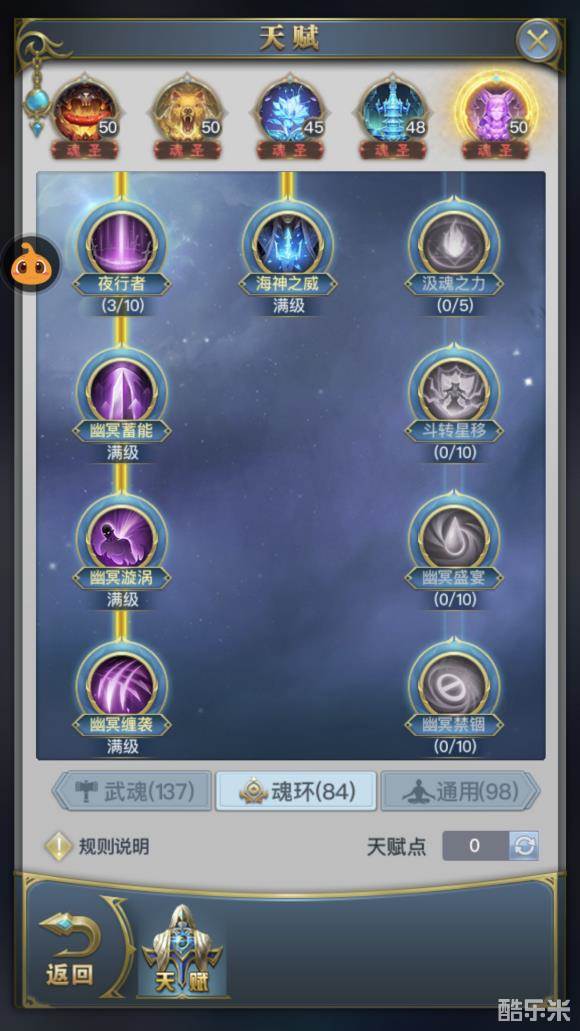The height and width of the screenshot is (1031, 580).
Task: Select the 天赋 bottom menu icon
Action: click(x=181, y=950)
